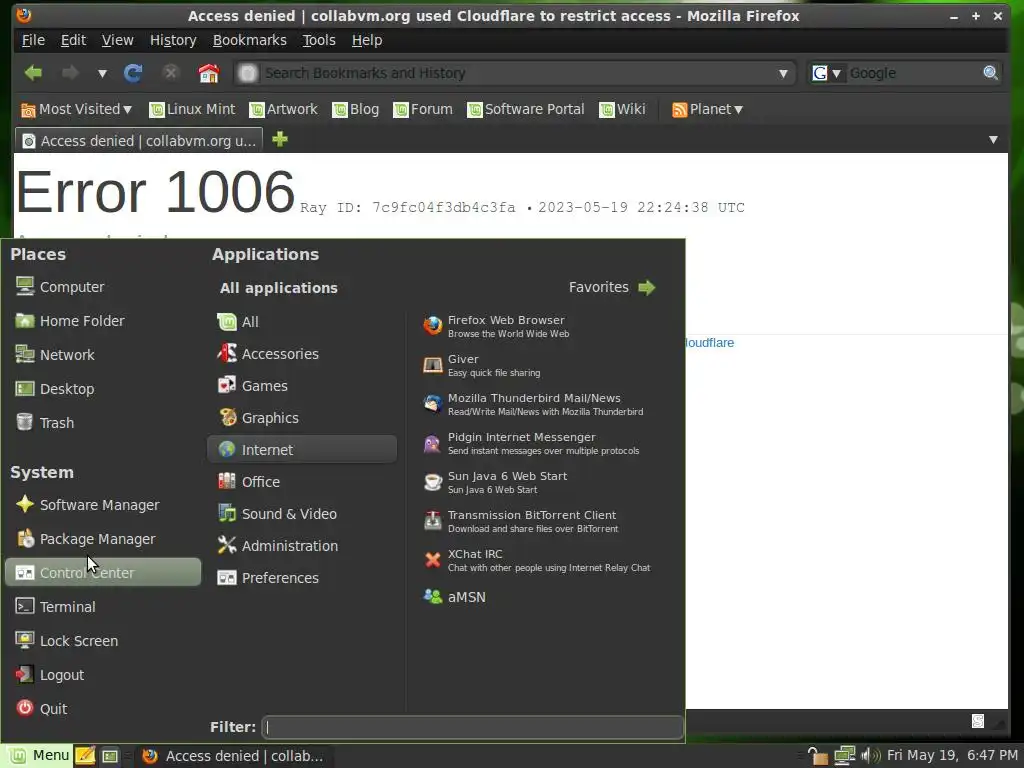Select the Access denied browser tab
This screenshot has width=1024, height=768.
point(138,140)
